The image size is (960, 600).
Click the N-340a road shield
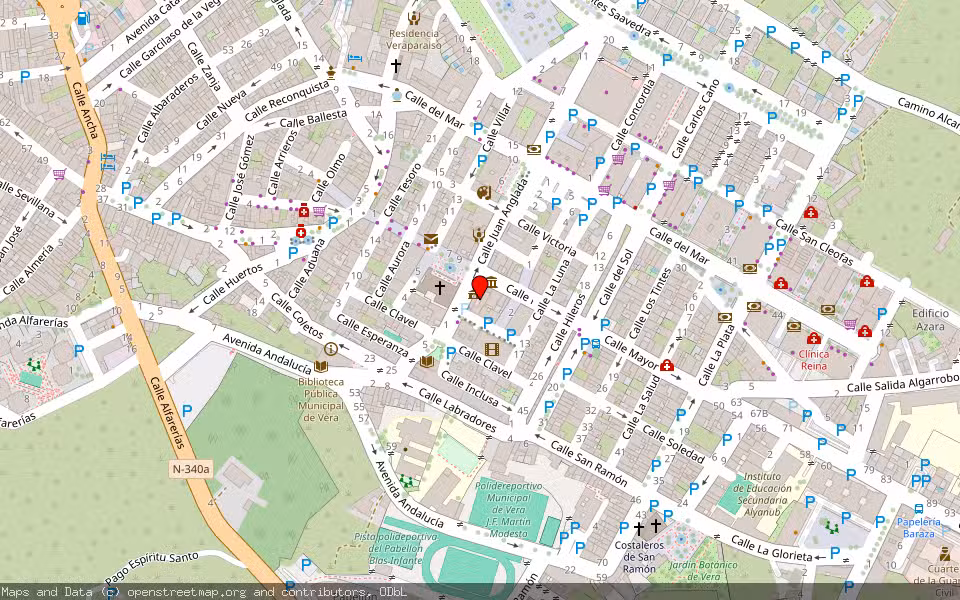pos(190,470)
